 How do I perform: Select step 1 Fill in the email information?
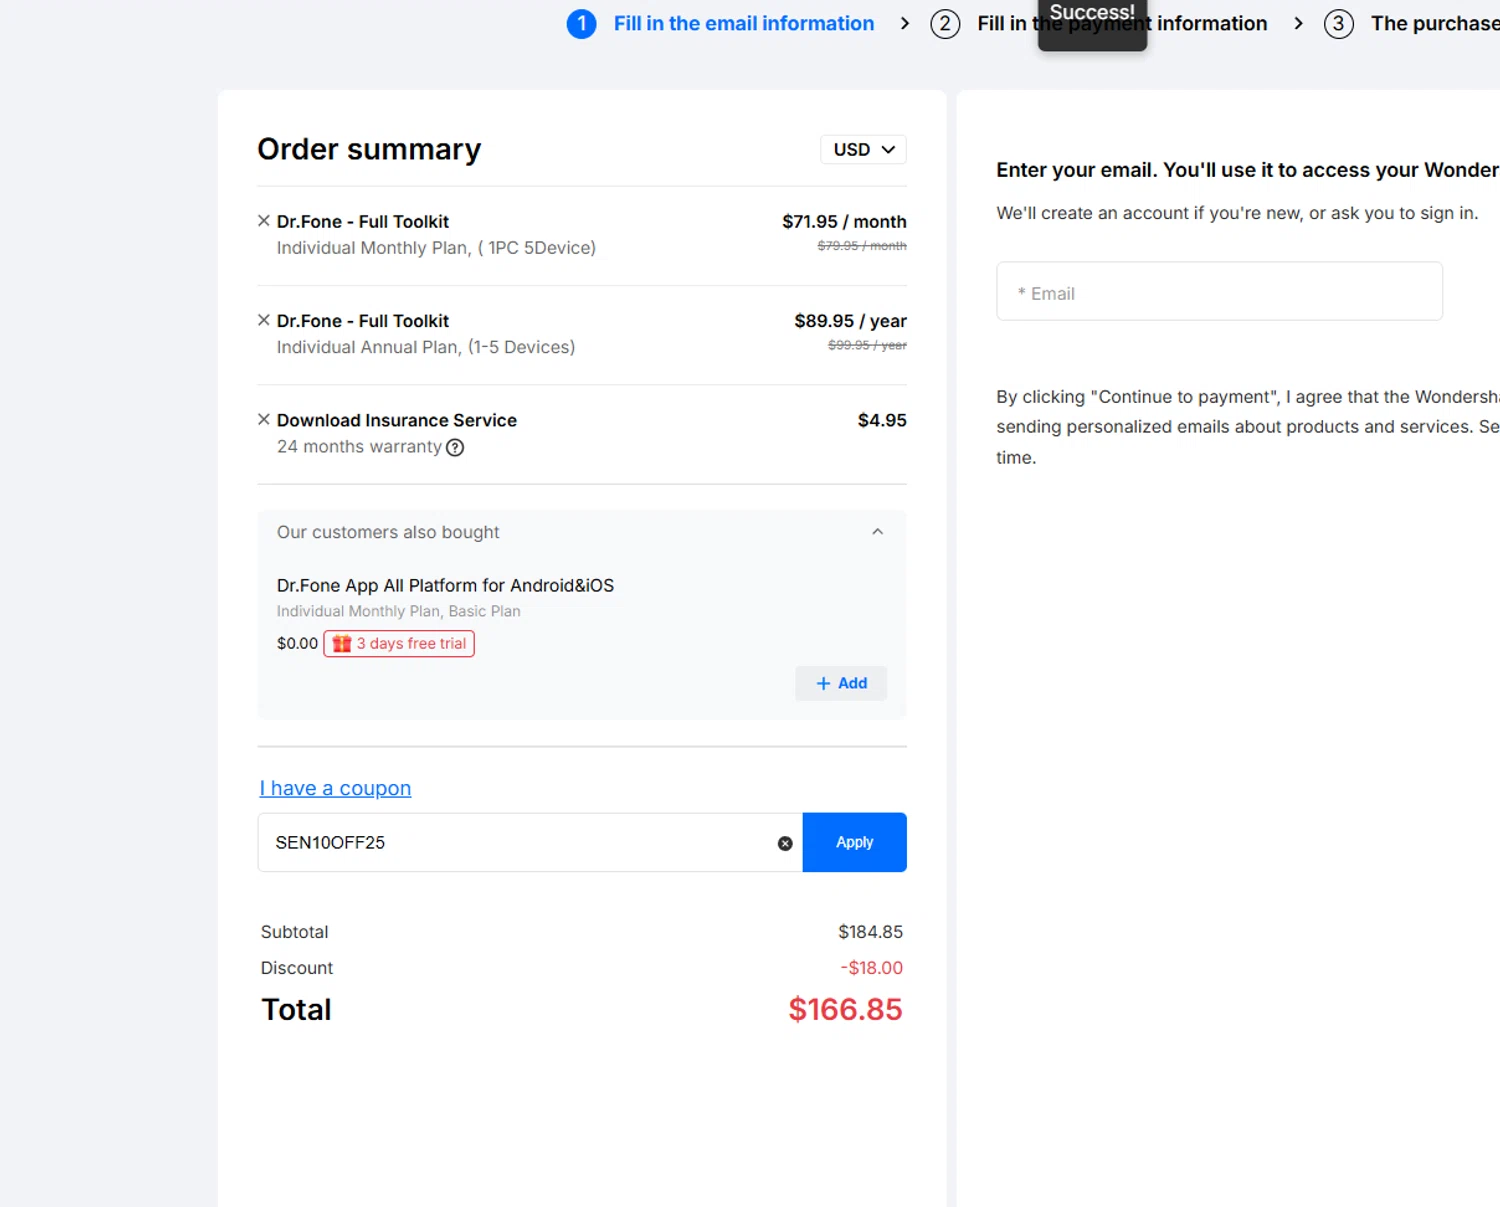[x=721, y=23]
